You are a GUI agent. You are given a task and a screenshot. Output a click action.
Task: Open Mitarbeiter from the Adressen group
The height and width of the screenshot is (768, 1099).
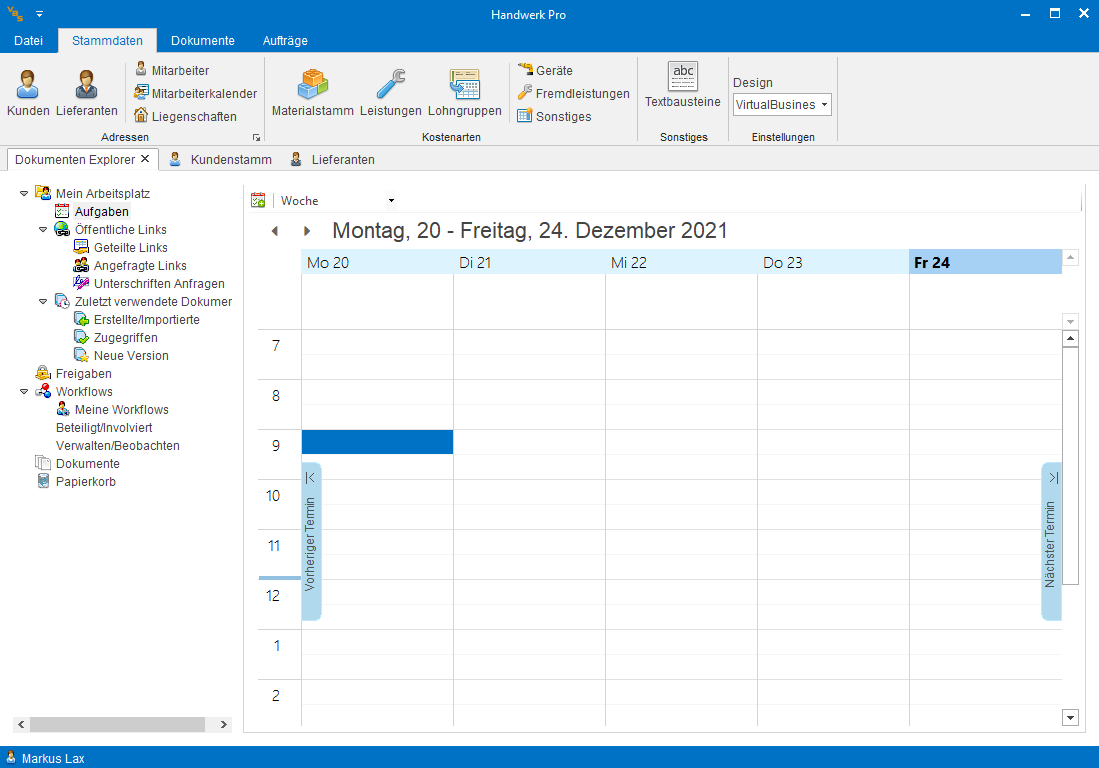pos(172,70)
